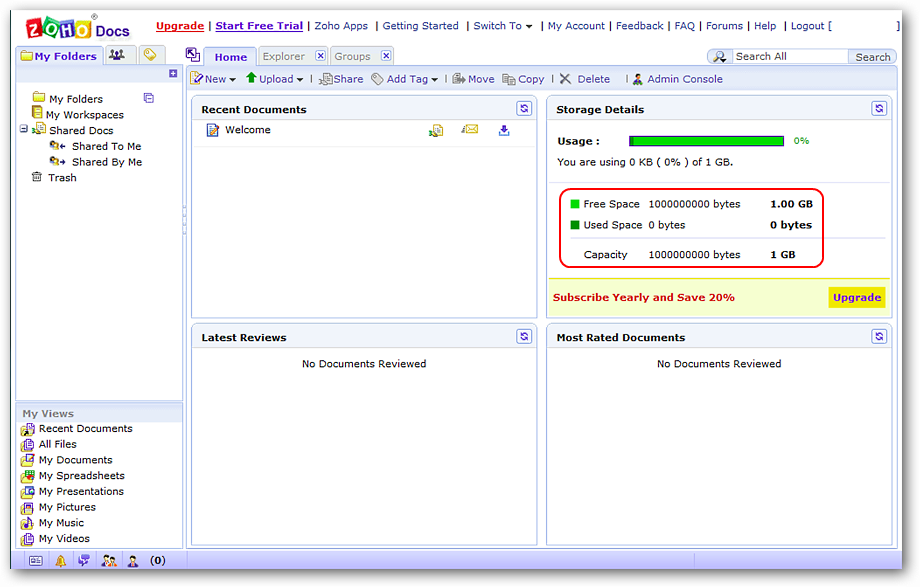
Task: Click the Zoho Docs logo
Action: [x=77, y=28]
